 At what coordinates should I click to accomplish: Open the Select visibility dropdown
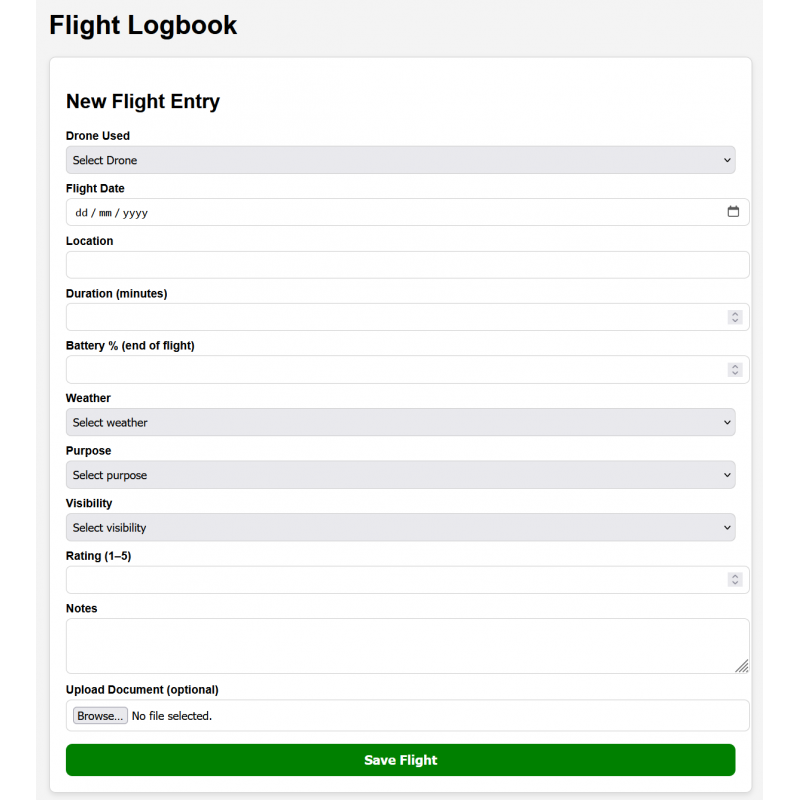(x=400, y=527)
